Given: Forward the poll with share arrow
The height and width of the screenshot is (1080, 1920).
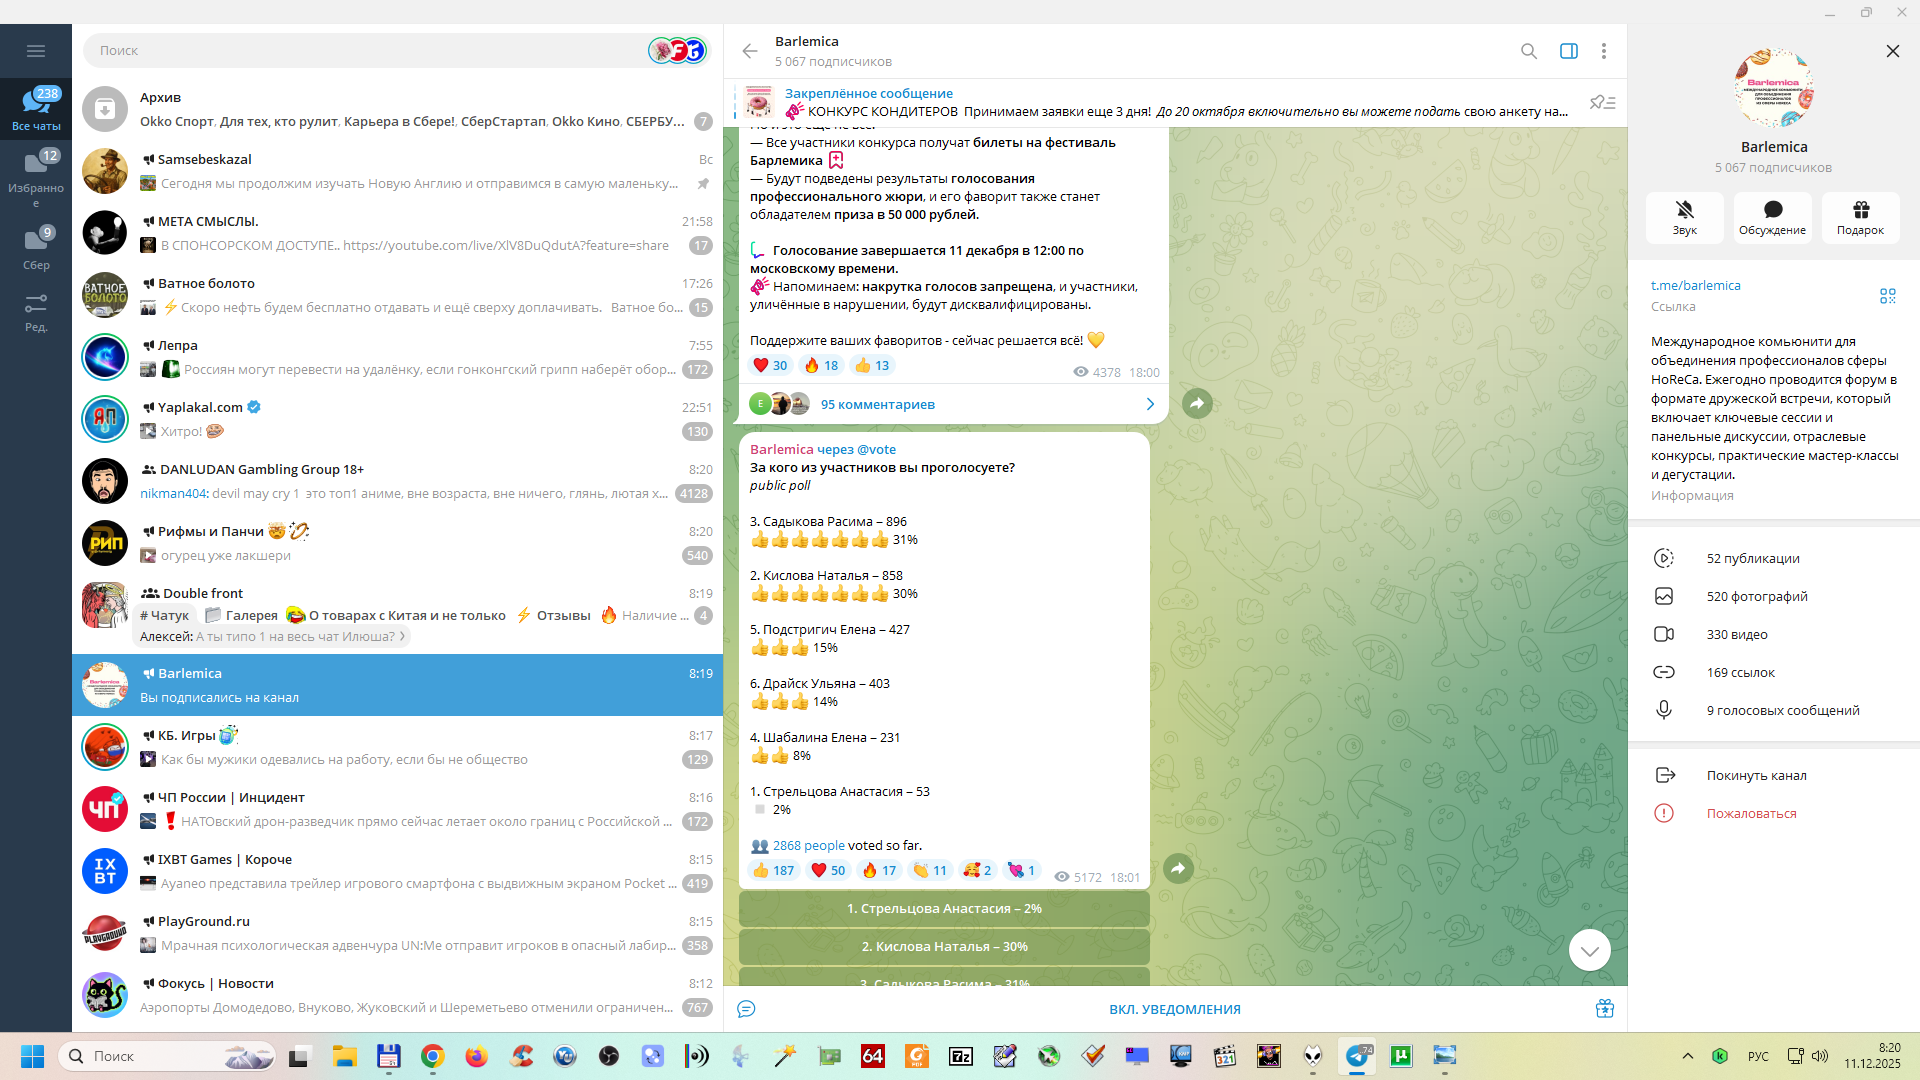Looking at the screenshot, I should (x=1178, y=868).
